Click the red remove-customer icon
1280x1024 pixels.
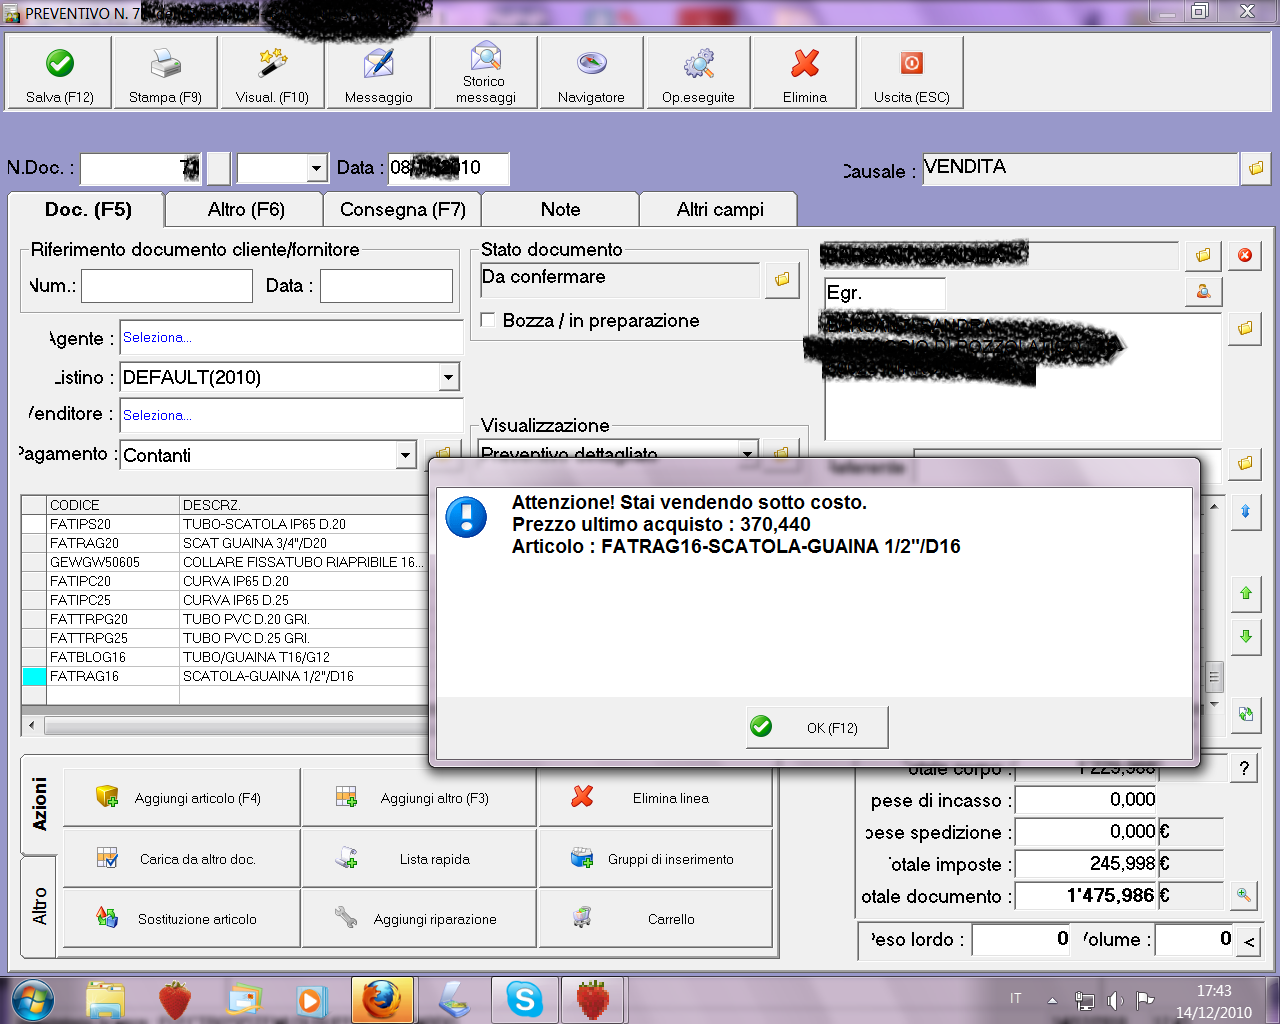click(1245, 255)
